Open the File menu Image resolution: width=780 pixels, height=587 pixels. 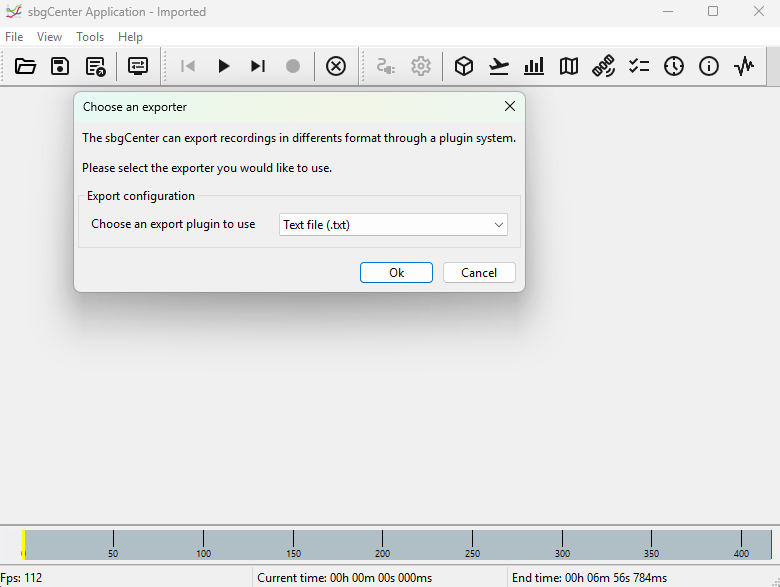coord(14,37)
